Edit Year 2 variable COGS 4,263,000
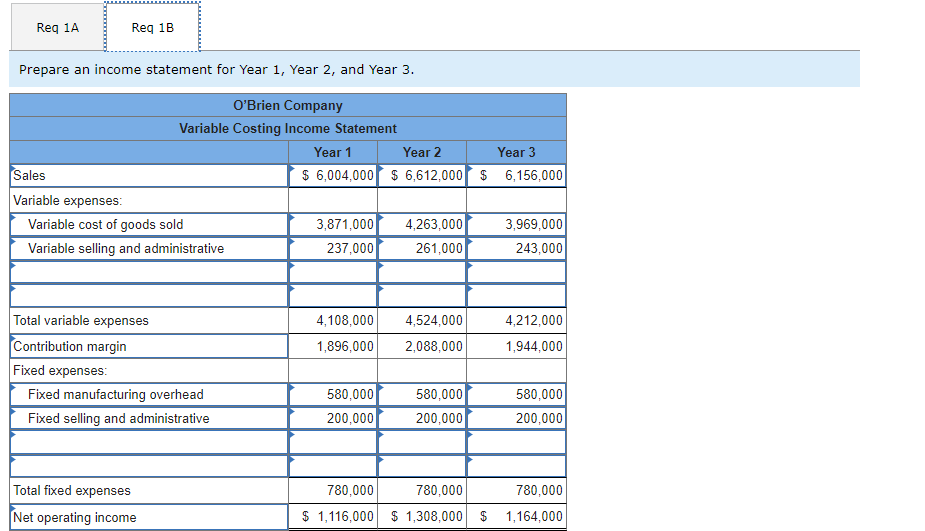 click(x=422, y=225)
